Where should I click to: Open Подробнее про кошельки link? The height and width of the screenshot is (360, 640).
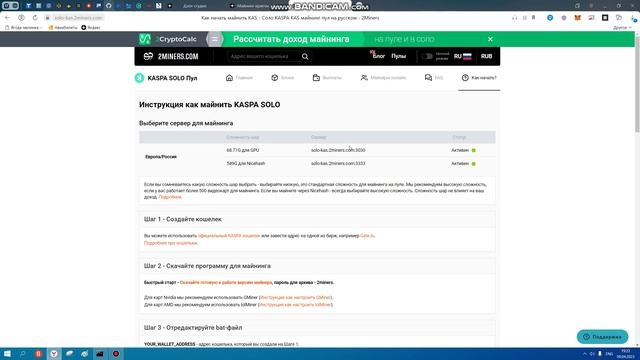tap(171, 243)
